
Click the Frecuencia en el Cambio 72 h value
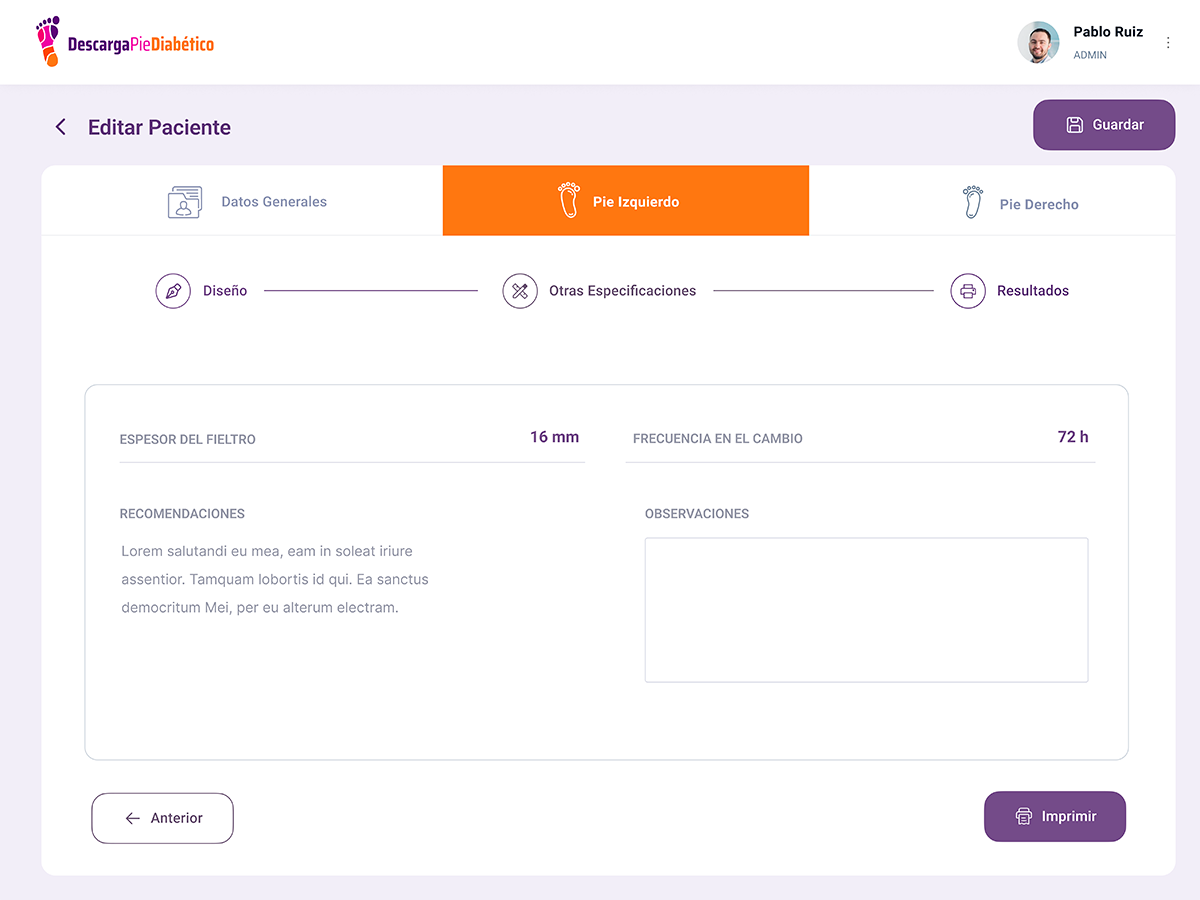point(1073,437)
